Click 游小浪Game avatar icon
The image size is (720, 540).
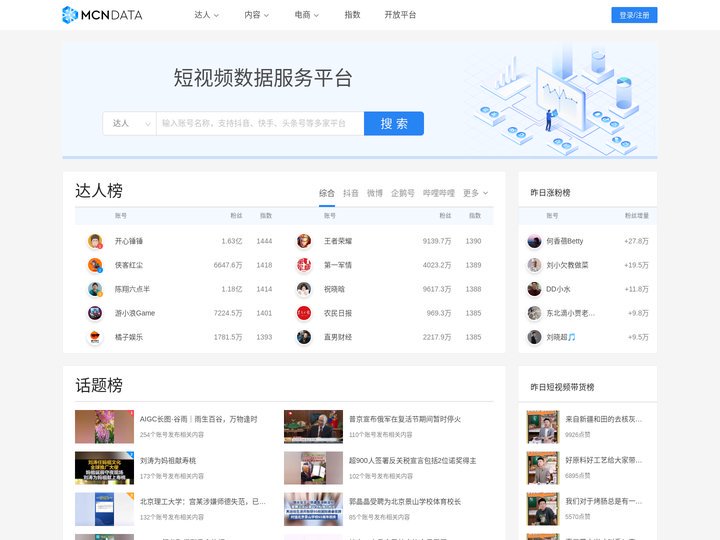pyautogui.click(x=95, y=313)
